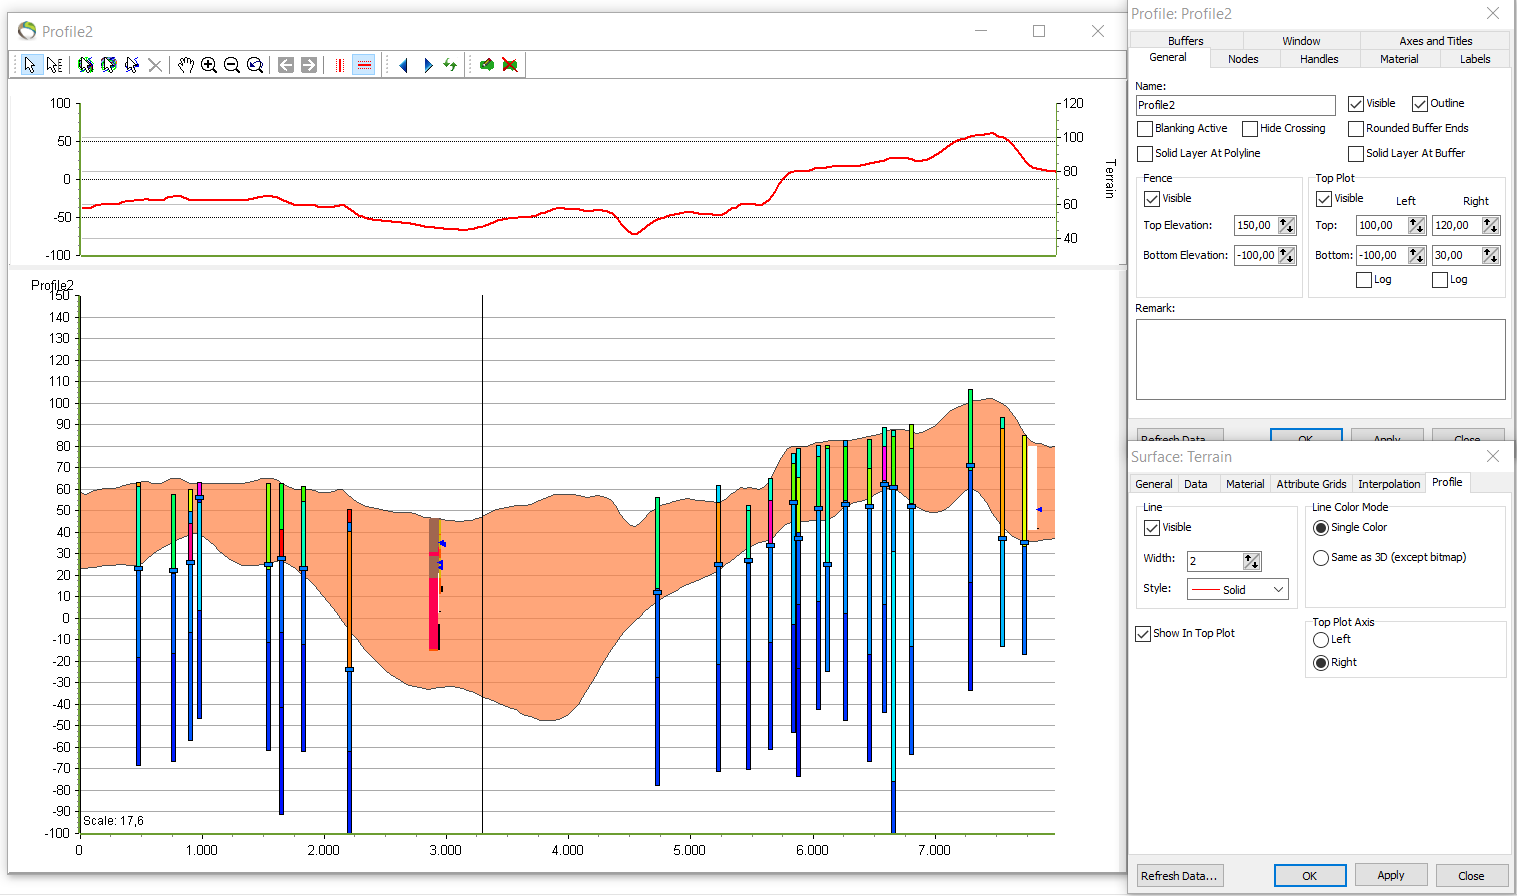
Task: Click the Top Elevation spinner arrows
Action: [1287, 226]
